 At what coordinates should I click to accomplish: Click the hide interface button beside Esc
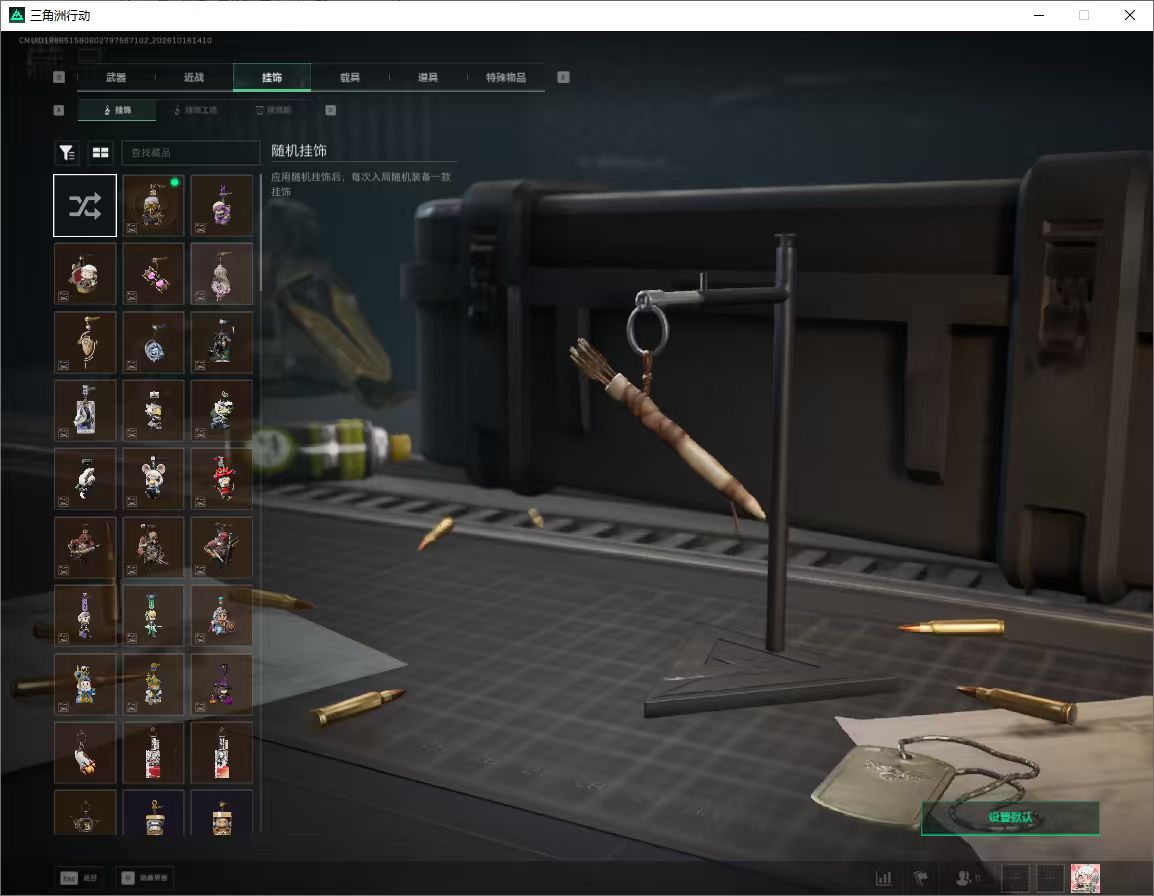pyautogui.click(x=146, y=878)
